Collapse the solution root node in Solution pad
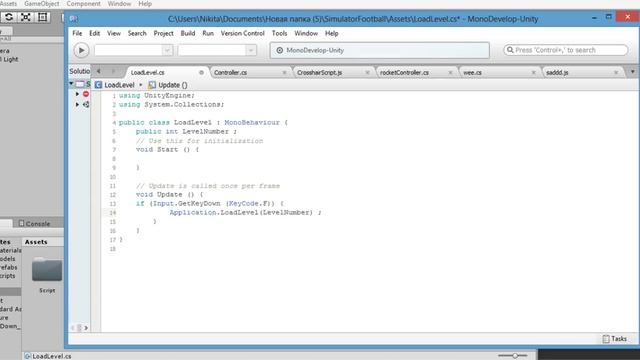 (x=71, y=84)
